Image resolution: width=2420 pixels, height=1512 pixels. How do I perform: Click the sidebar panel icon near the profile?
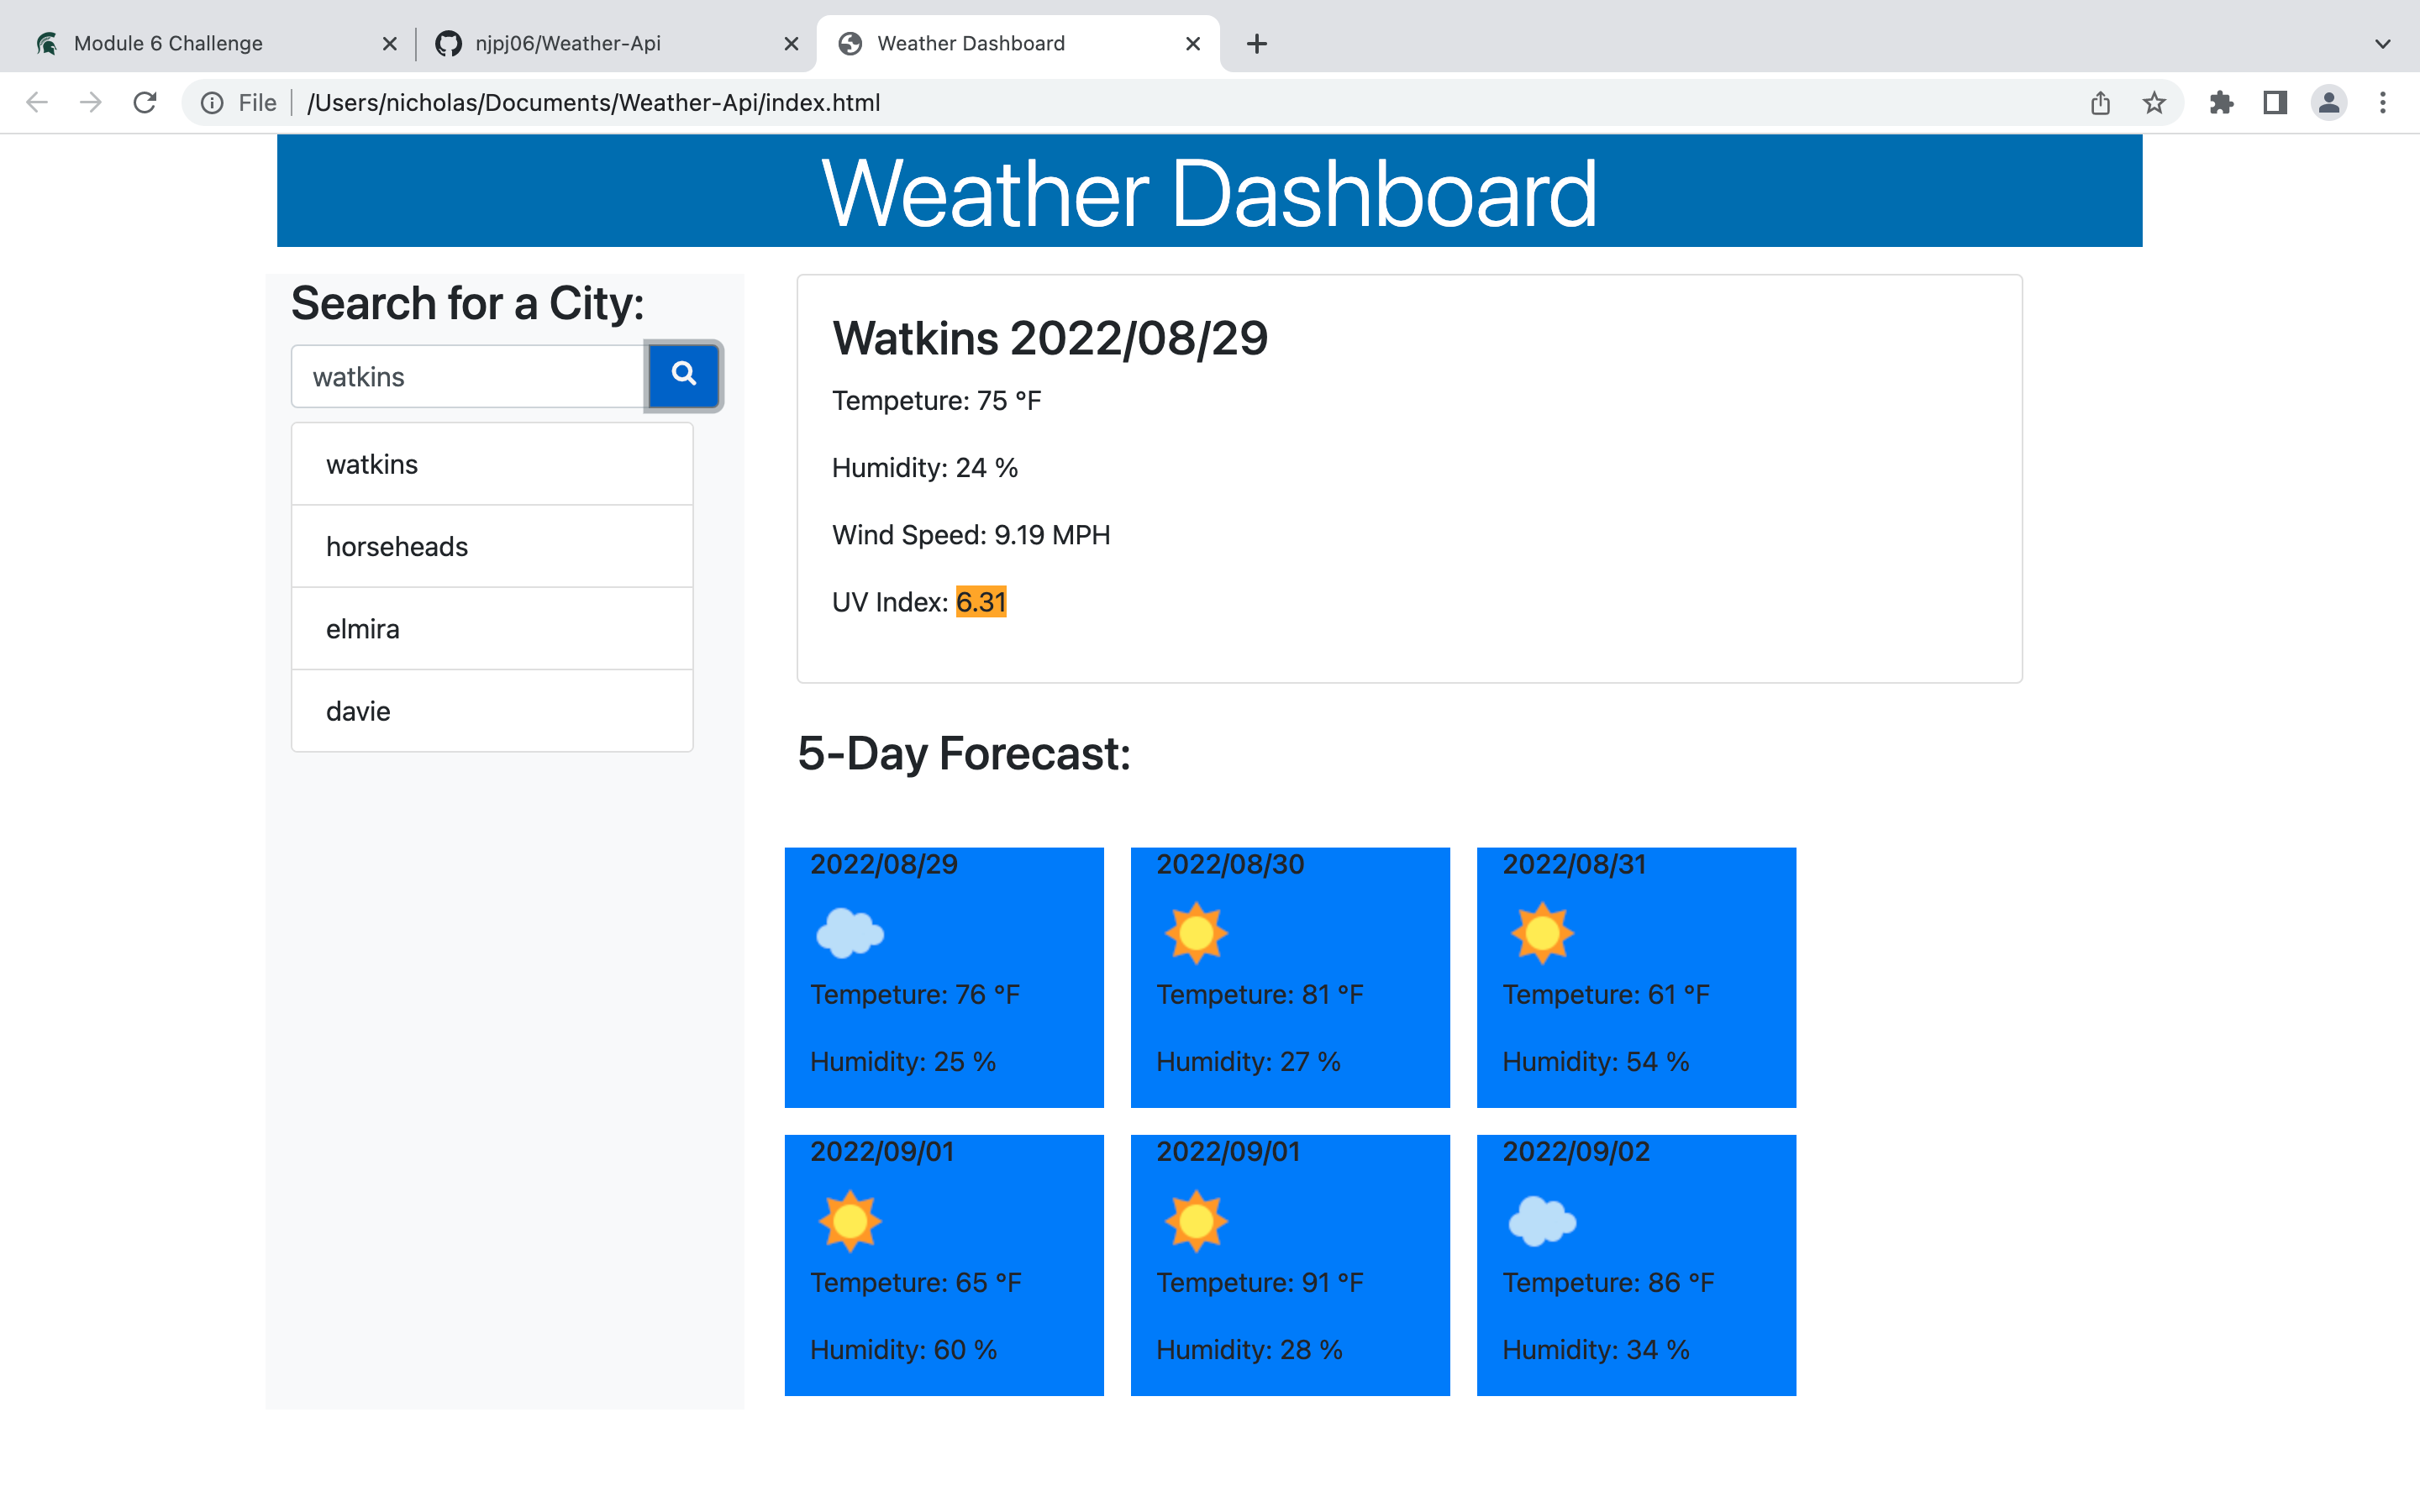tap(2275, 101)
